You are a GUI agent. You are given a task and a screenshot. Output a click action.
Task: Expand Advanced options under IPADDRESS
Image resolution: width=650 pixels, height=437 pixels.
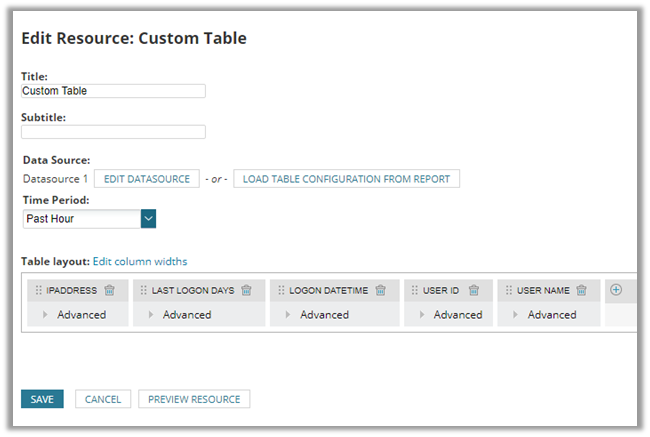pyautogui.click(x=80, y=314)
